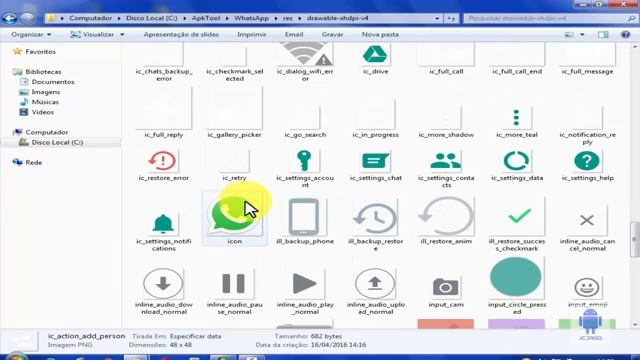
Task: Click the vertical scrollbar thumb
Action: click(x=634, y=240)
